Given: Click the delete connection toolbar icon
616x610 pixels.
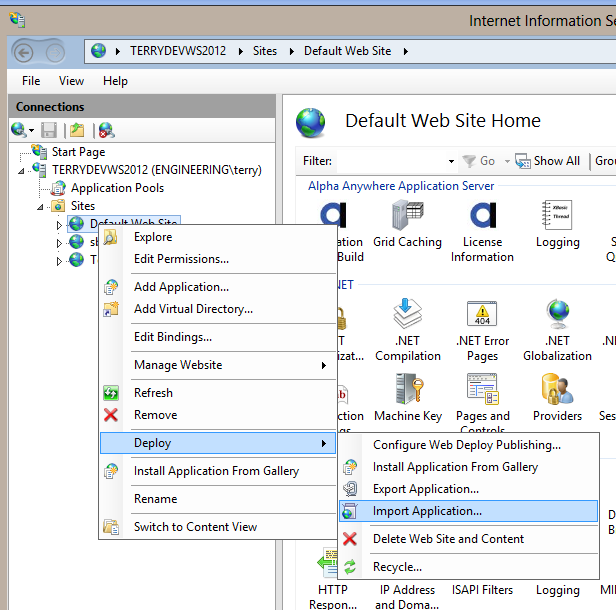Looking at the screenshot, I should (106, 130).
